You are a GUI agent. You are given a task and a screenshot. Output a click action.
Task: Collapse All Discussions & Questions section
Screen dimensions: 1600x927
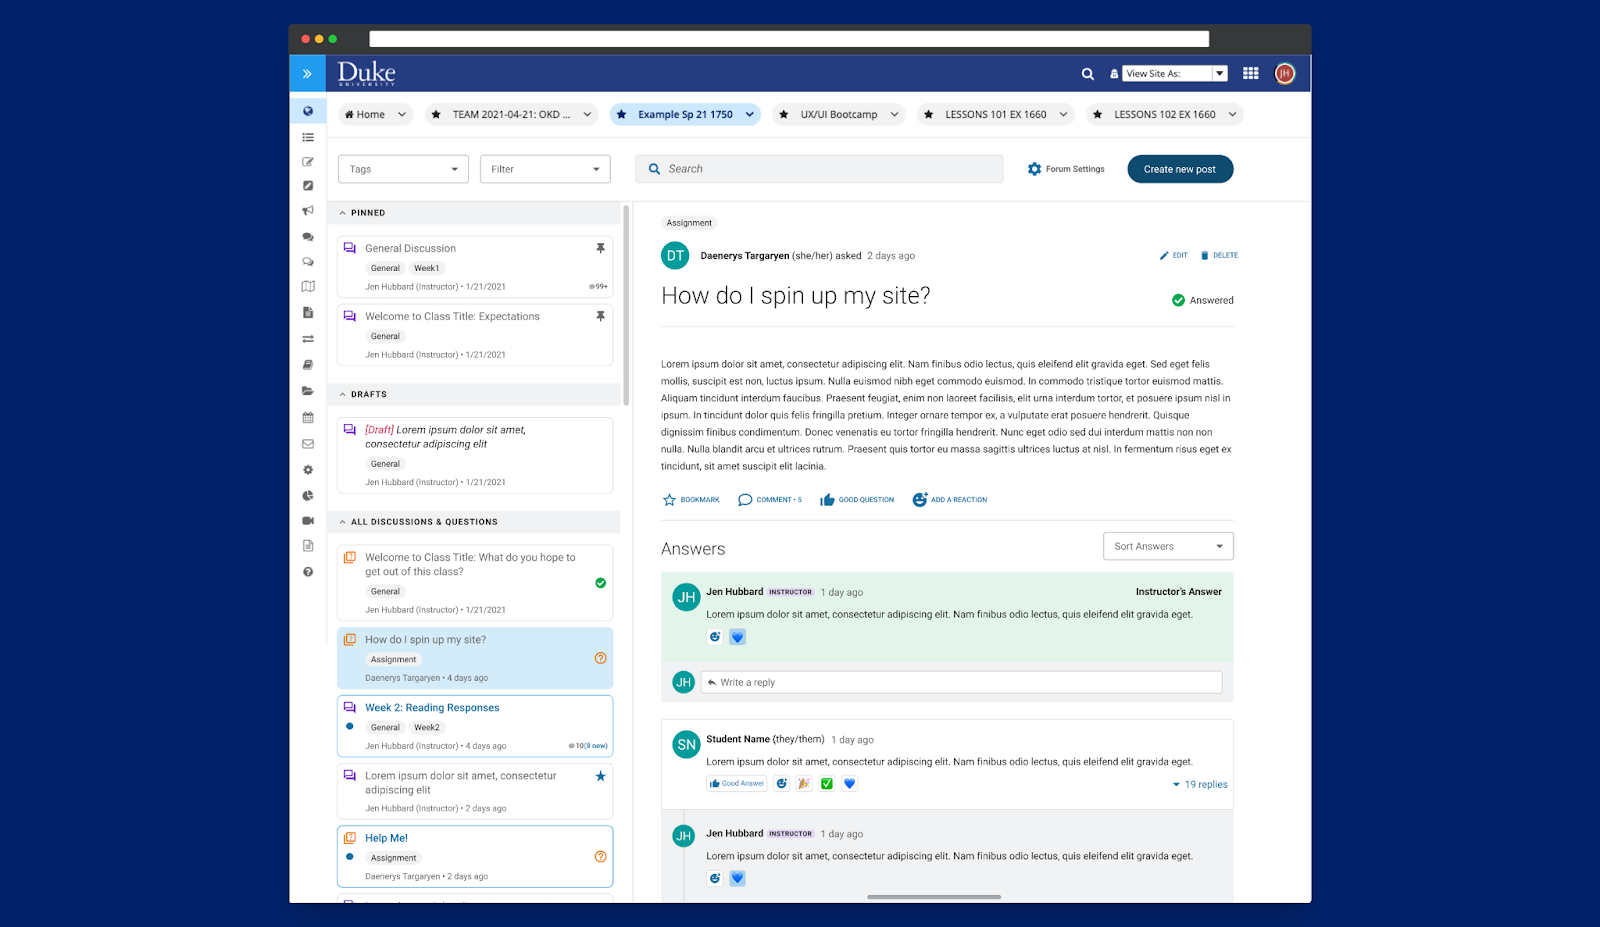click(x=343, y=522)
